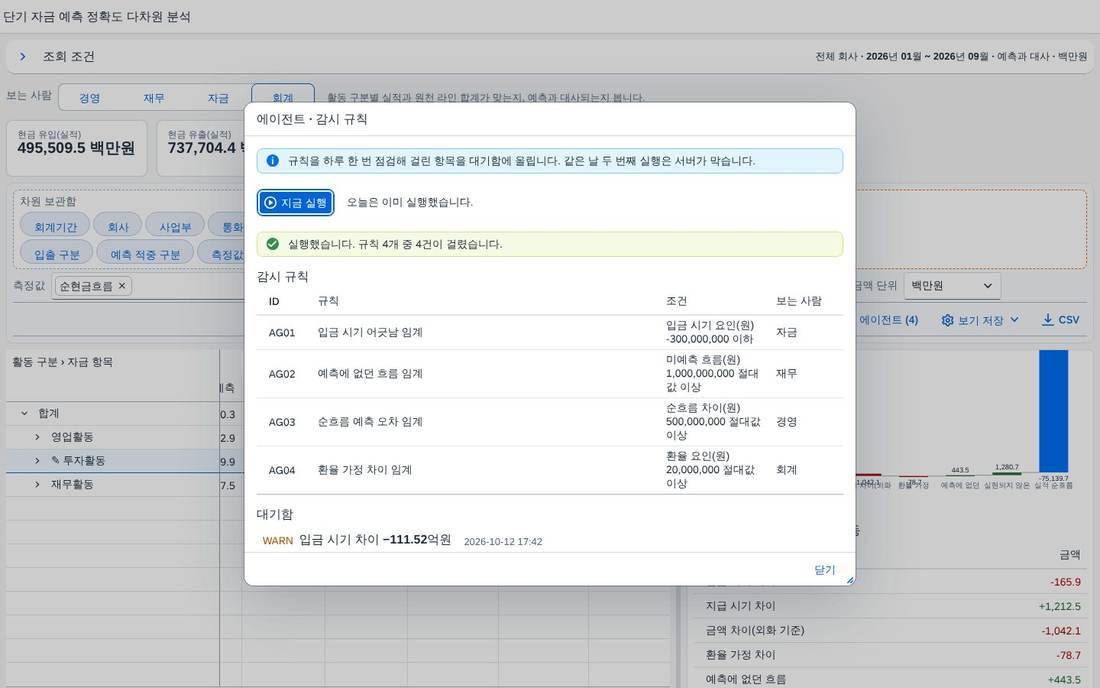Download data with the CSV icon

click(1047, 320)
